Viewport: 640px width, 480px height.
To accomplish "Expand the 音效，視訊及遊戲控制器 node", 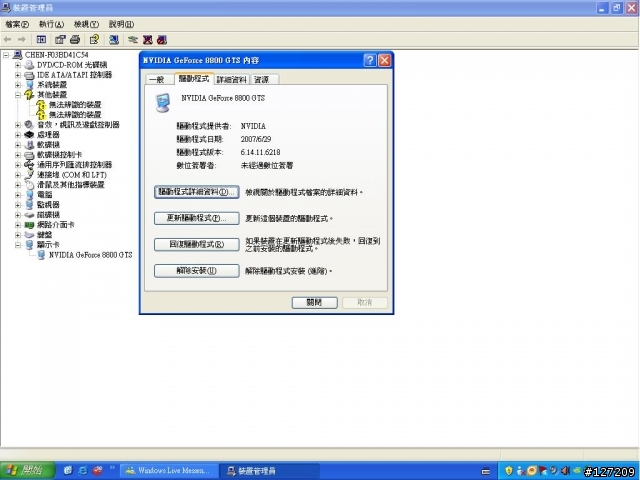I will tap(18, 125).
